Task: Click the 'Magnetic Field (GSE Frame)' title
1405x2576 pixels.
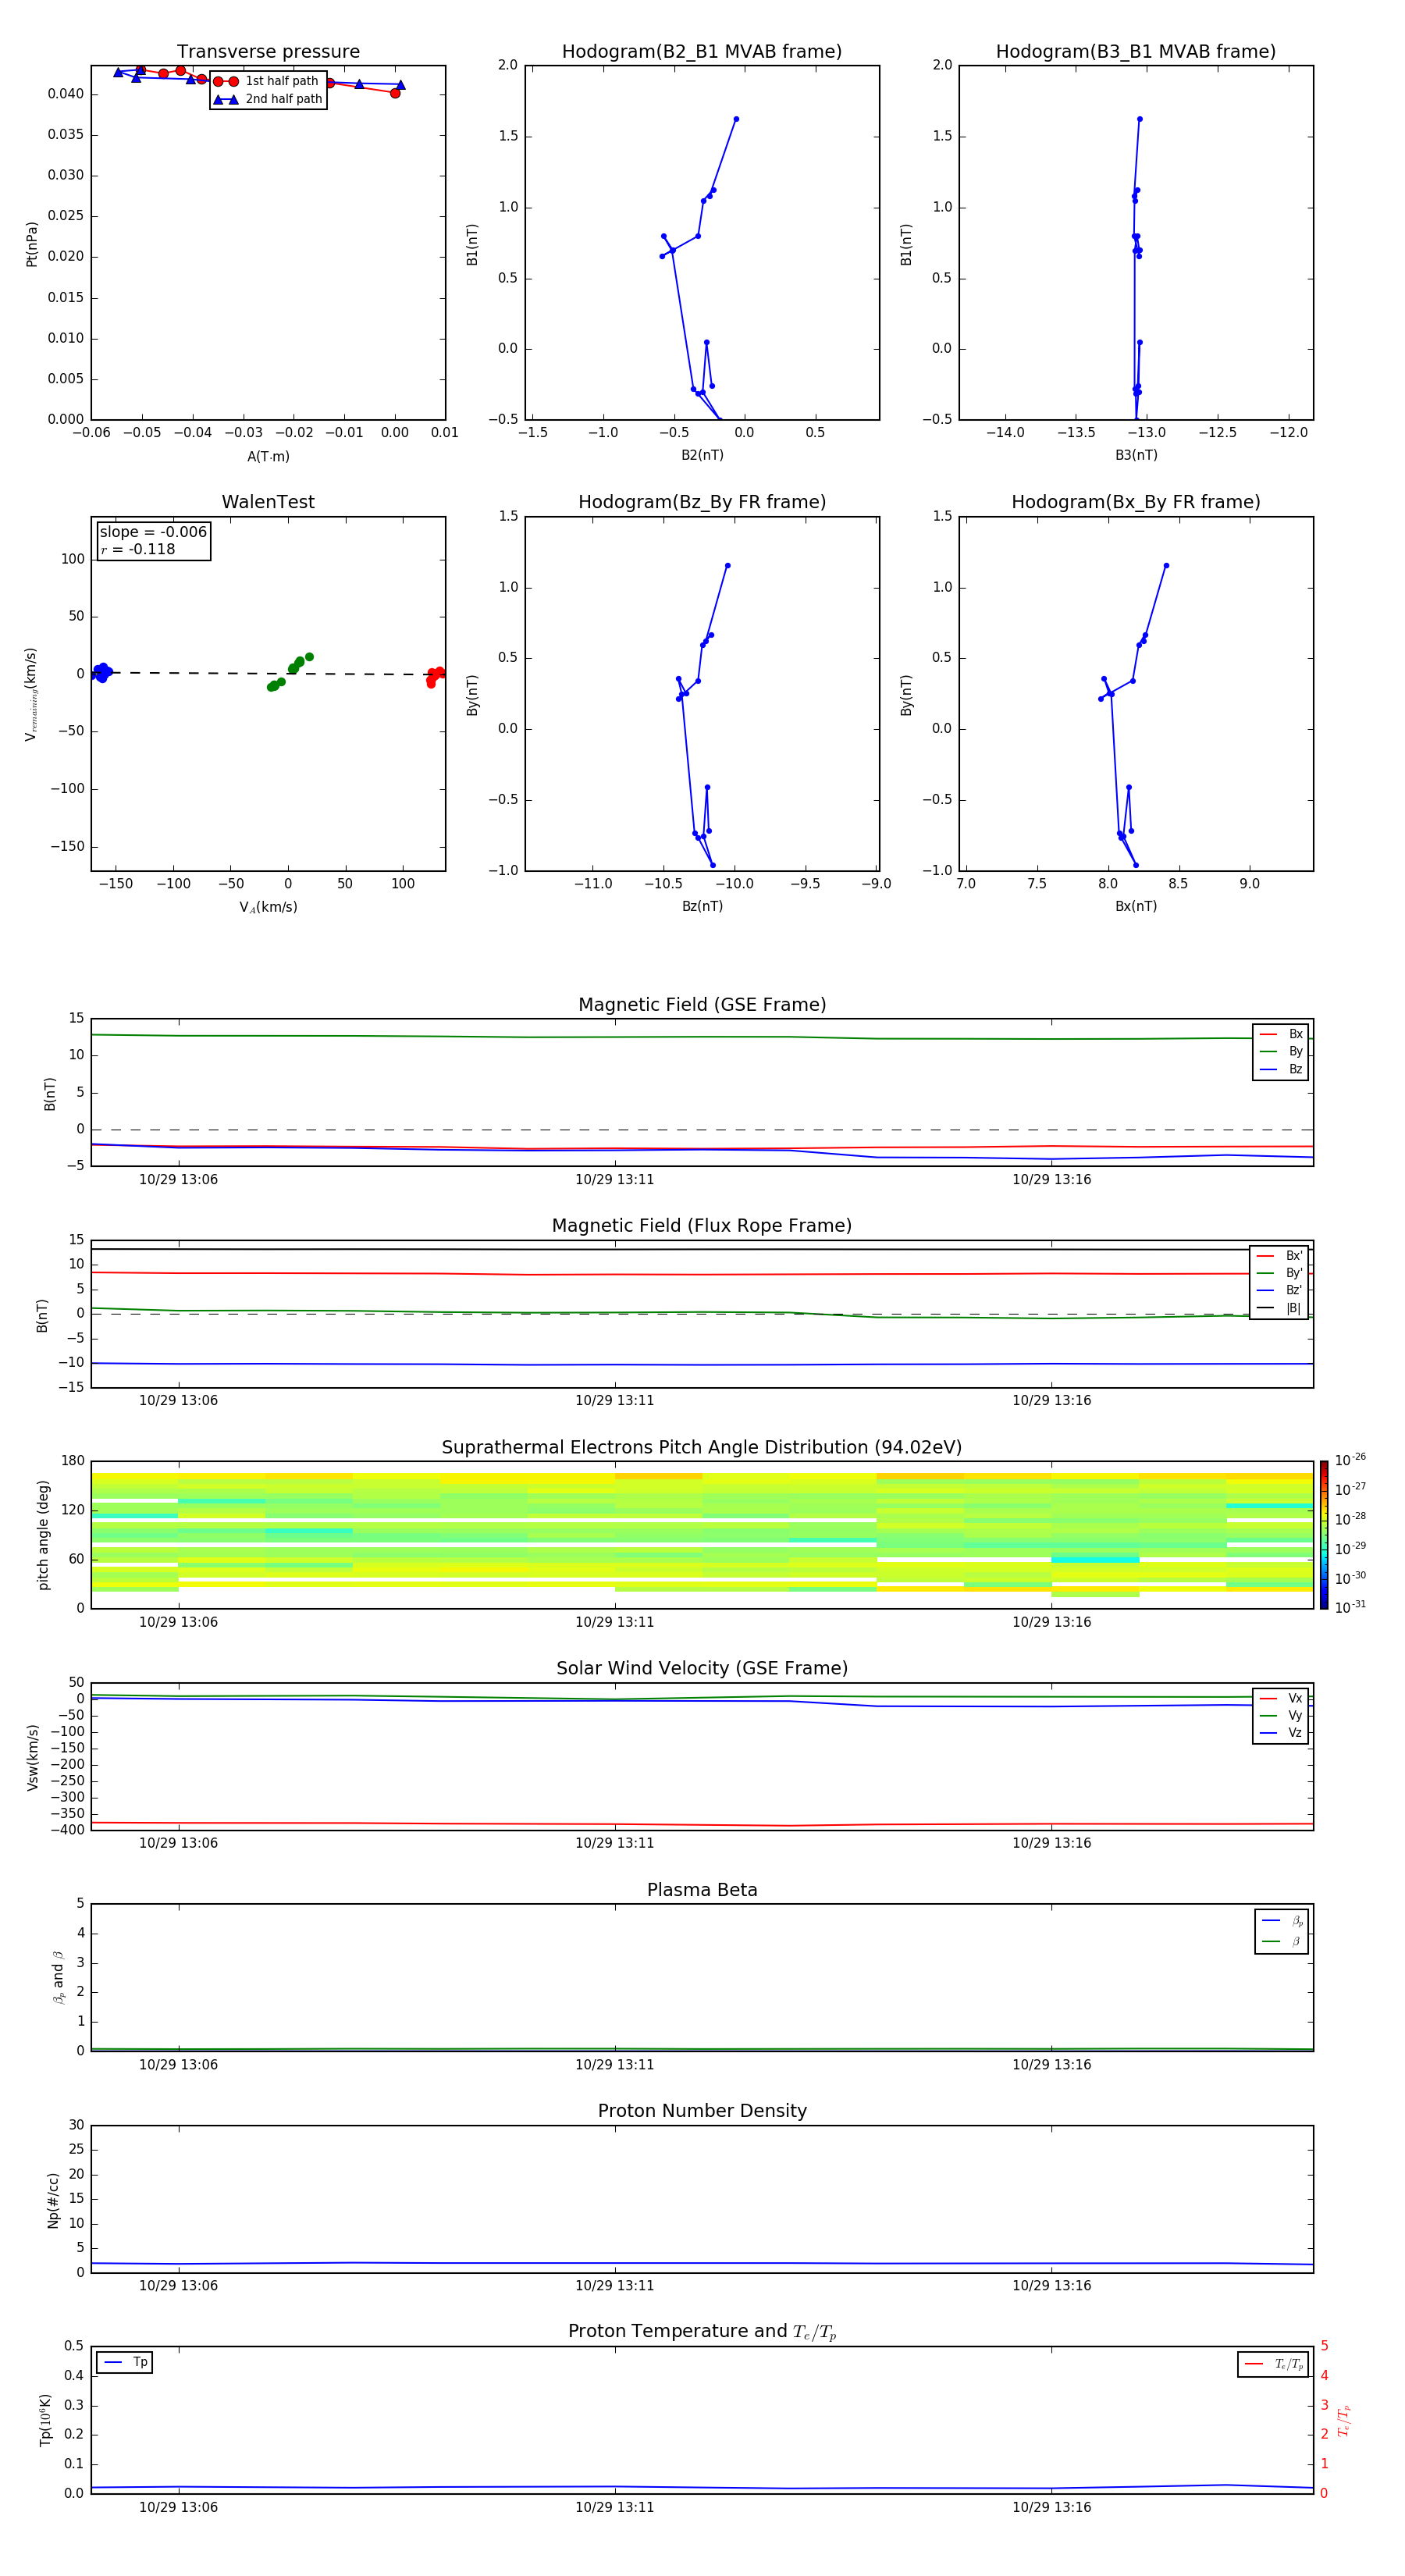Action: (702, 1005)
